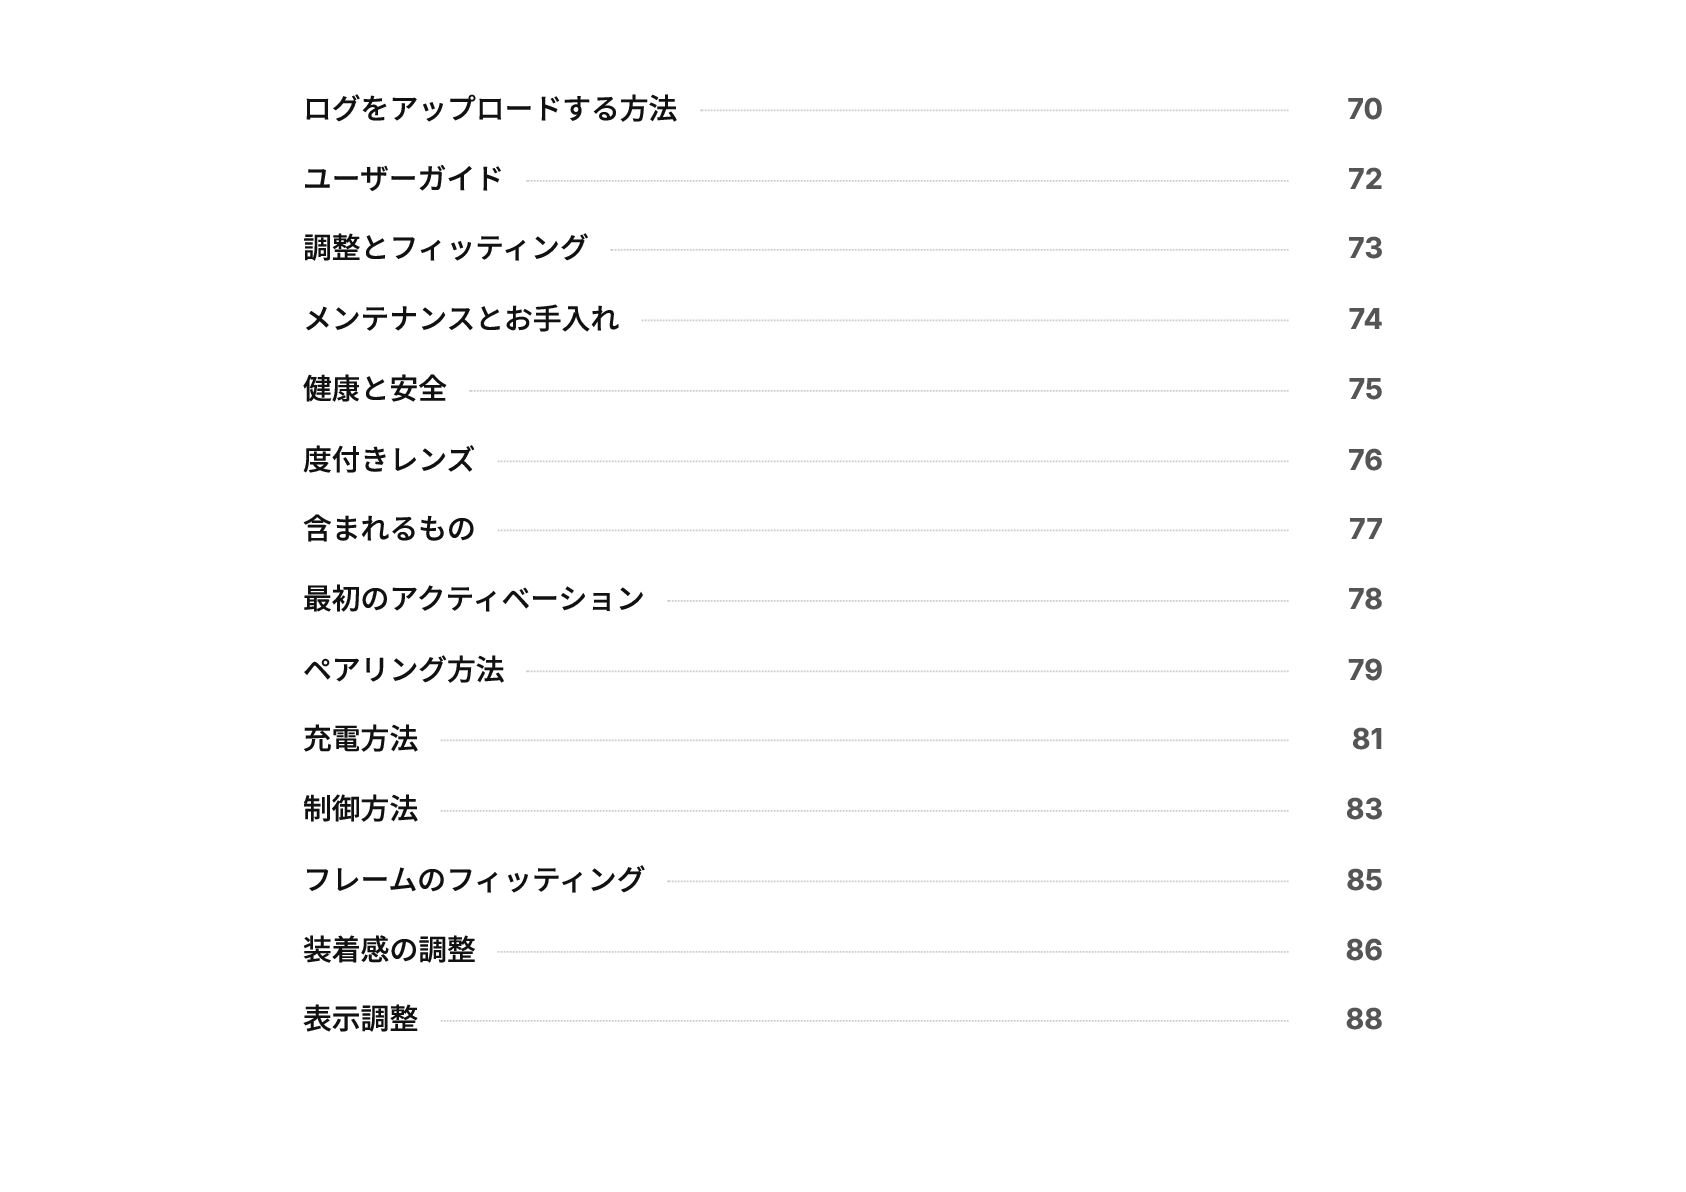Navigate to 最初のアクティベーション
Viewport: 1686px width, 1192px height.
[x=473, y=599]
